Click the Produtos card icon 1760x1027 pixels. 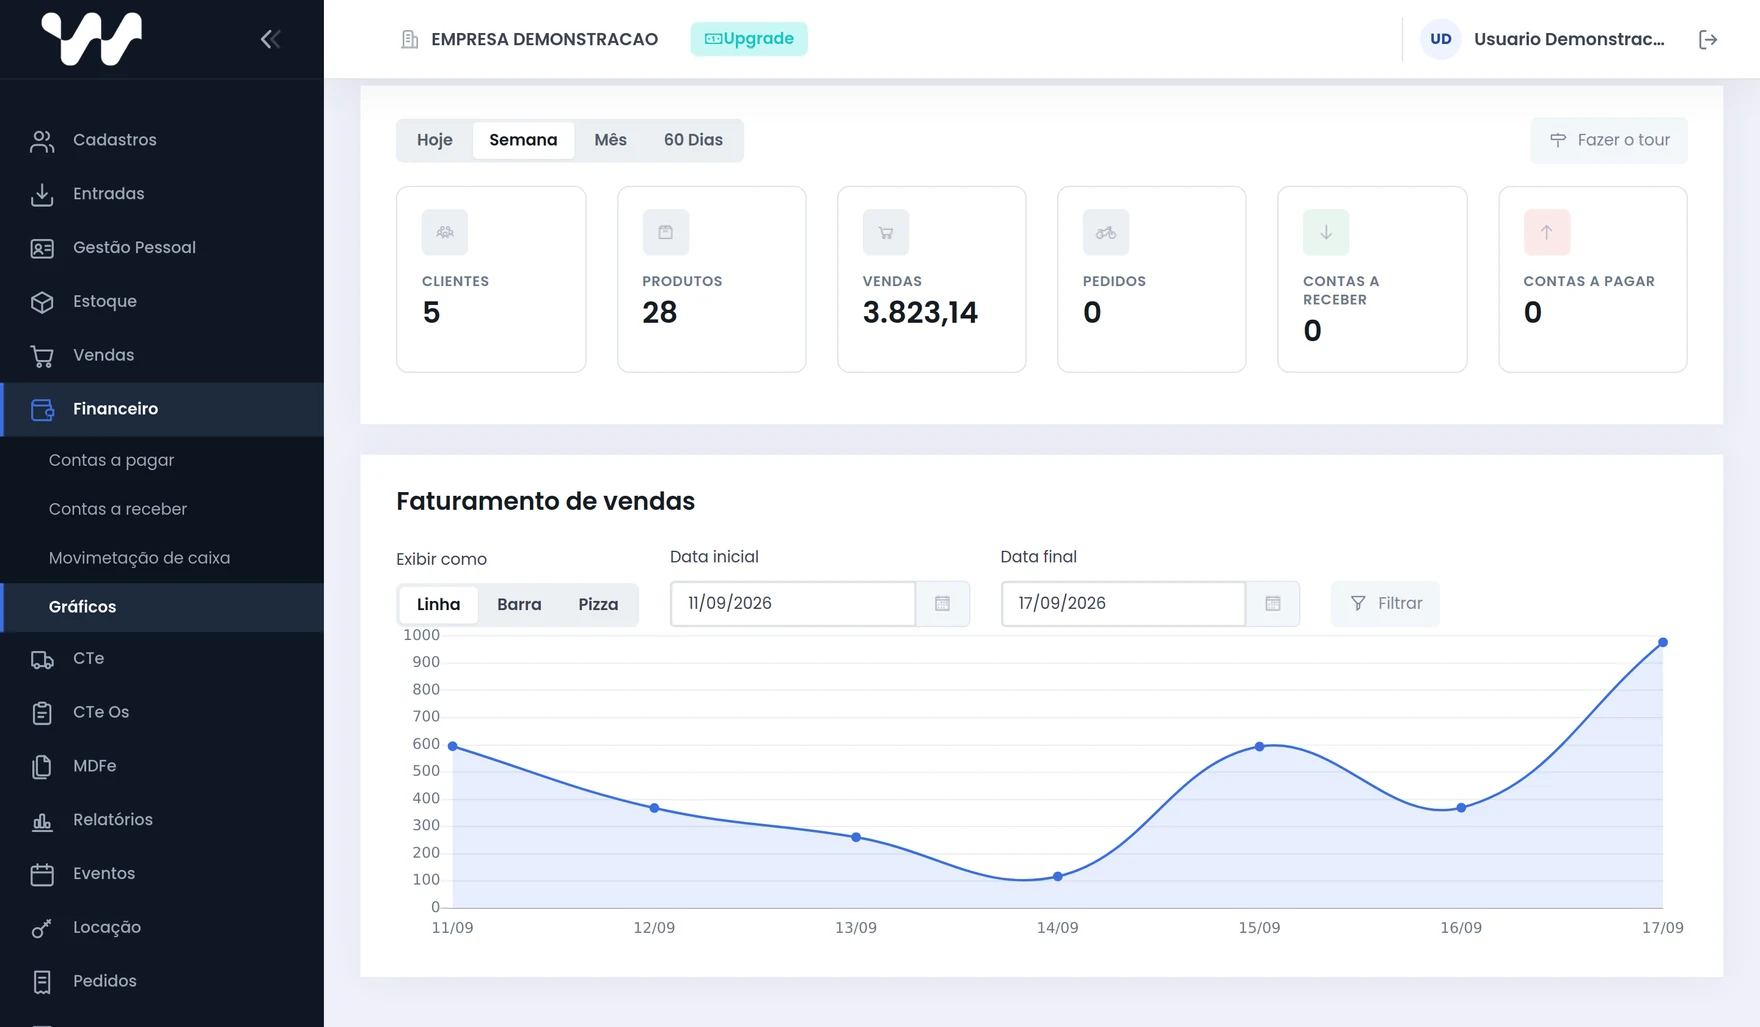[665, 232]
